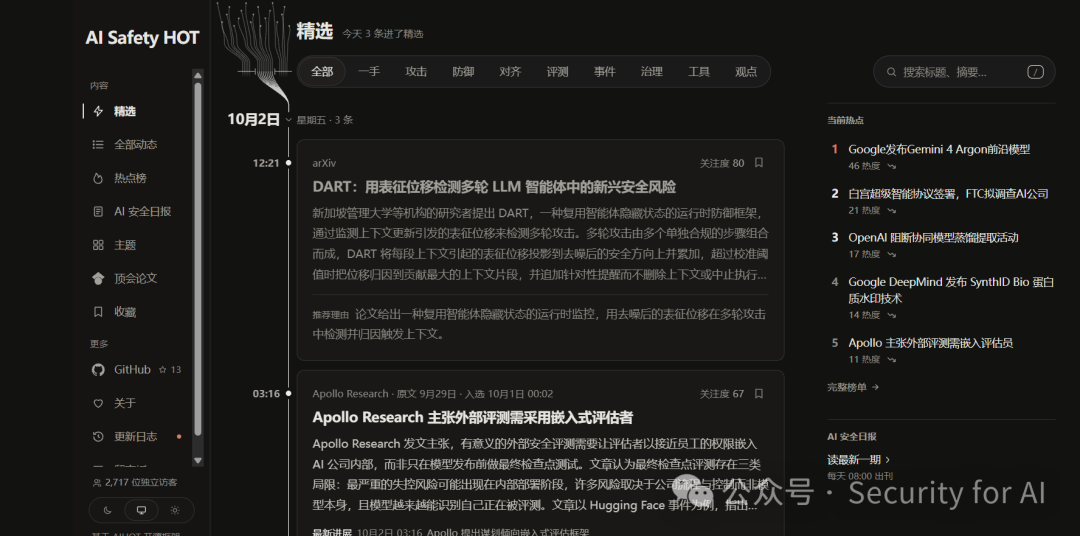Click the graduation cap icon beside 顶会论文
The image size is (1080, 536).
[98, 278]
